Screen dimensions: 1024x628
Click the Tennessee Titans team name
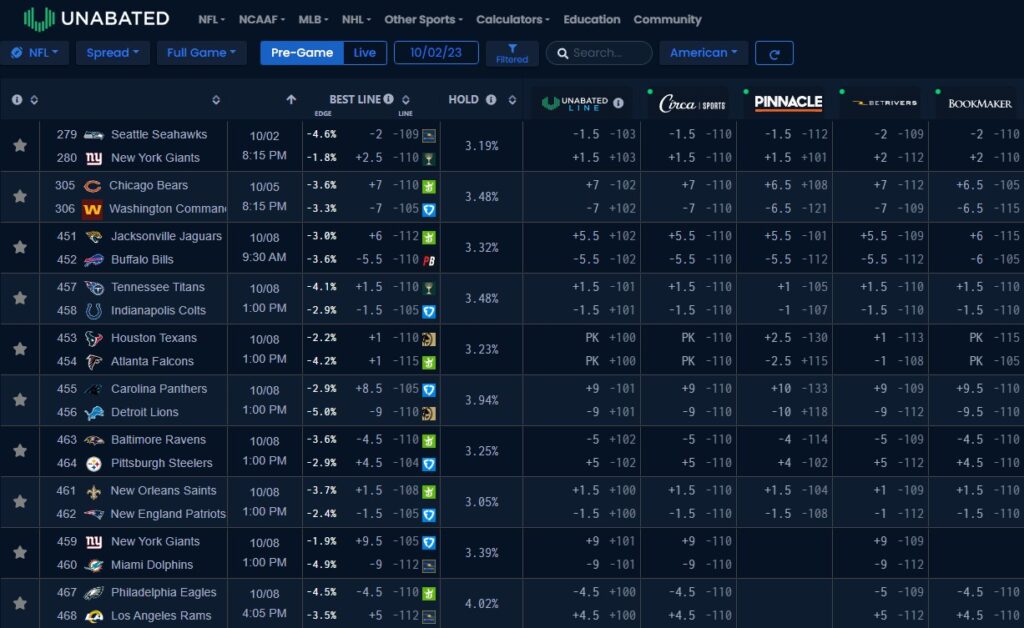(x=157, y=287)
